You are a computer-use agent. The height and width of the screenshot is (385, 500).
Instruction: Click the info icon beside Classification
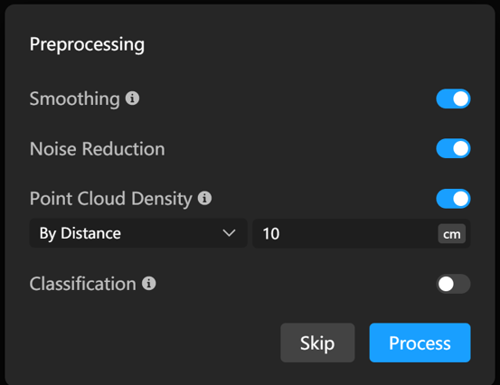(x=149, y=283)
